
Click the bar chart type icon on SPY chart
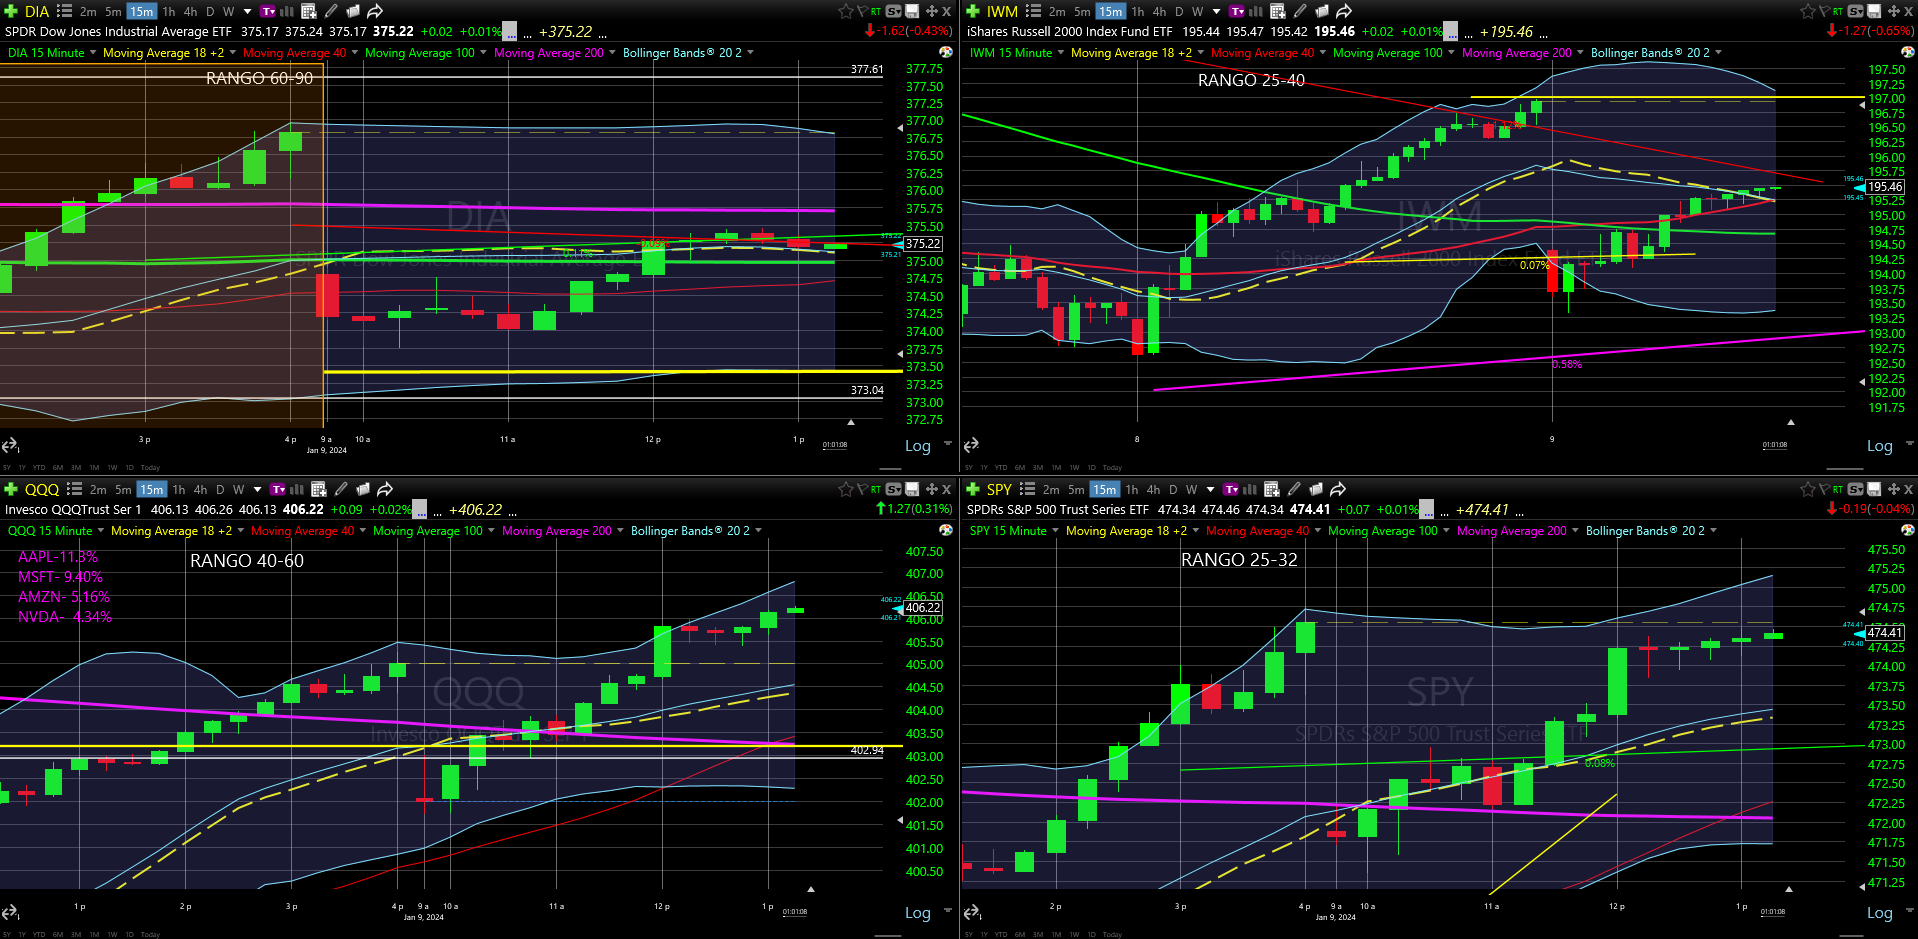[1250, 489]
